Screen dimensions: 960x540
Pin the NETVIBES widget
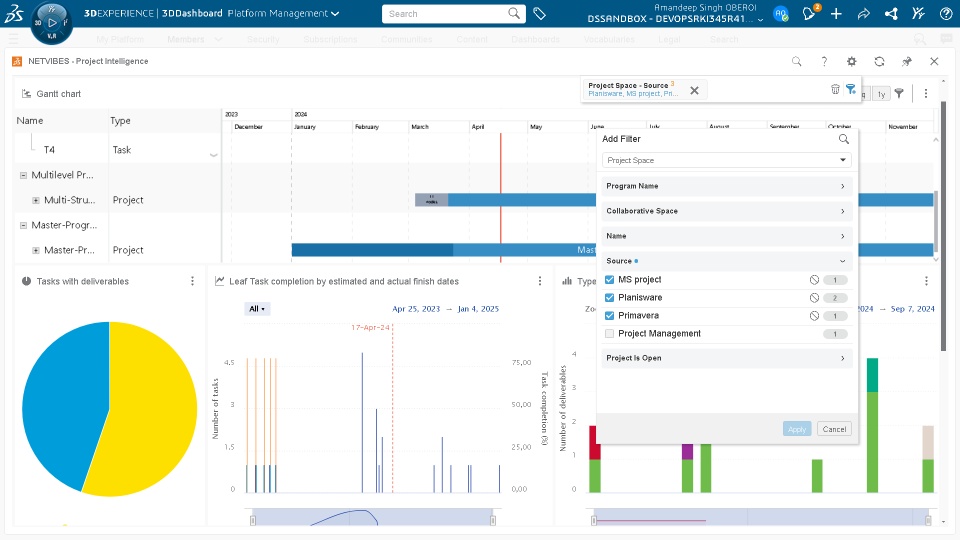point(907,61)
